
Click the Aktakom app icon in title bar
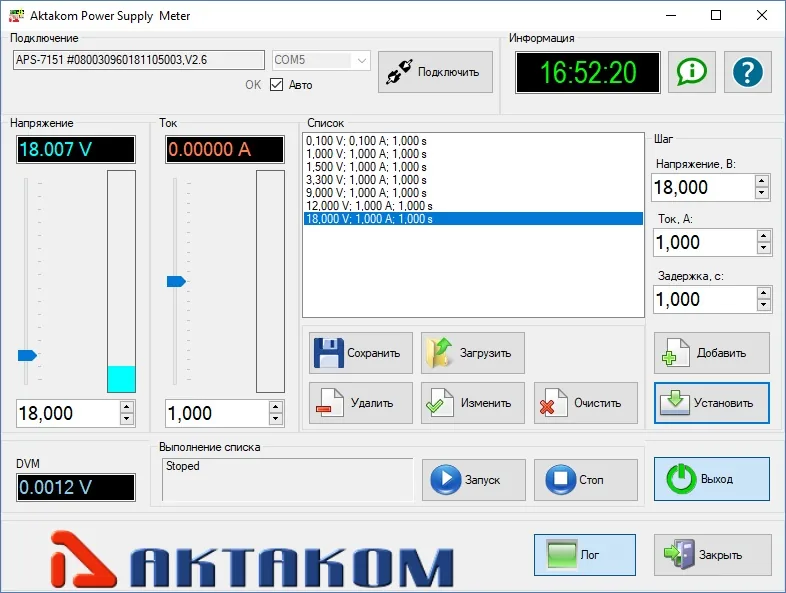(x=16, y=16)
